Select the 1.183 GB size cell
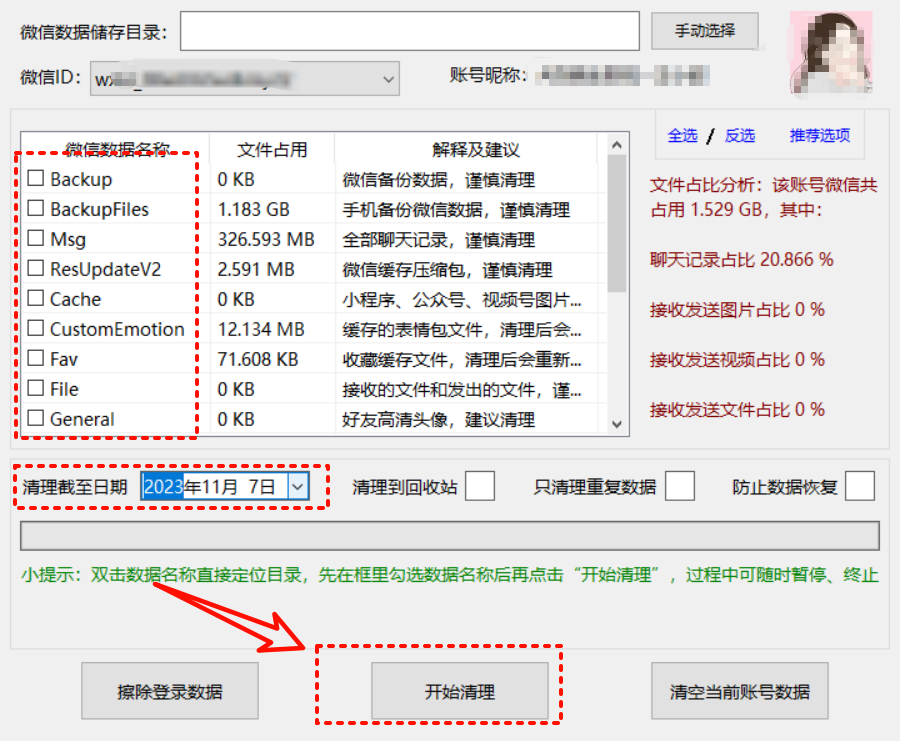Viewport: 900px width, 741px height. [254, 210]
